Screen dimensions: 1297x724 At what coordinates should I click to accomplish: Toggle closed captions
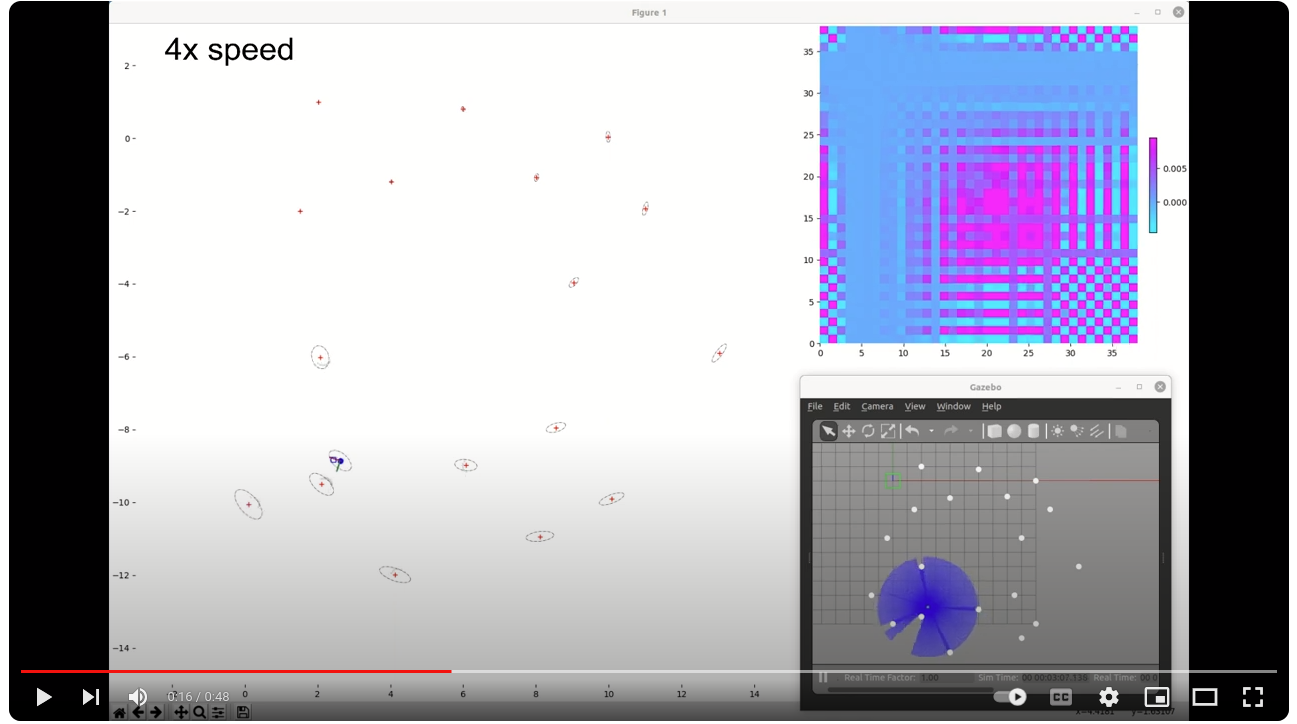pyautogui.click(x=1060, y=697)
